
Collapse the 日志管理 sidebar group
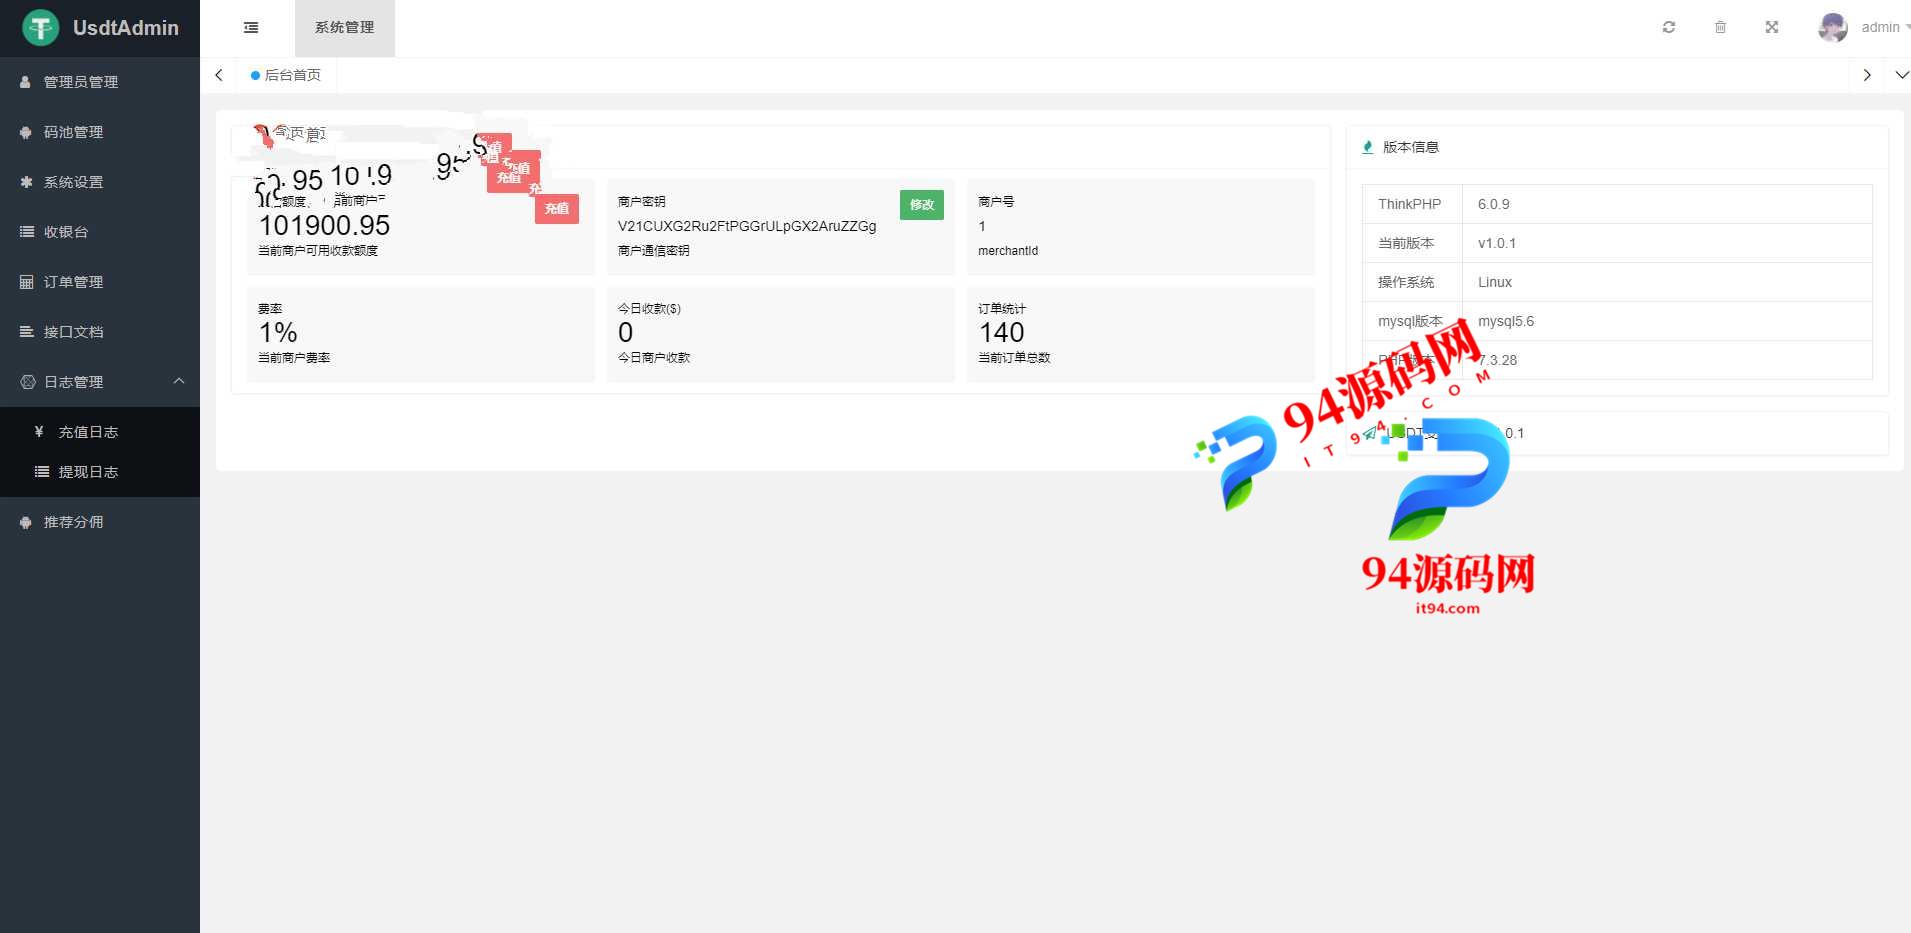100,382
